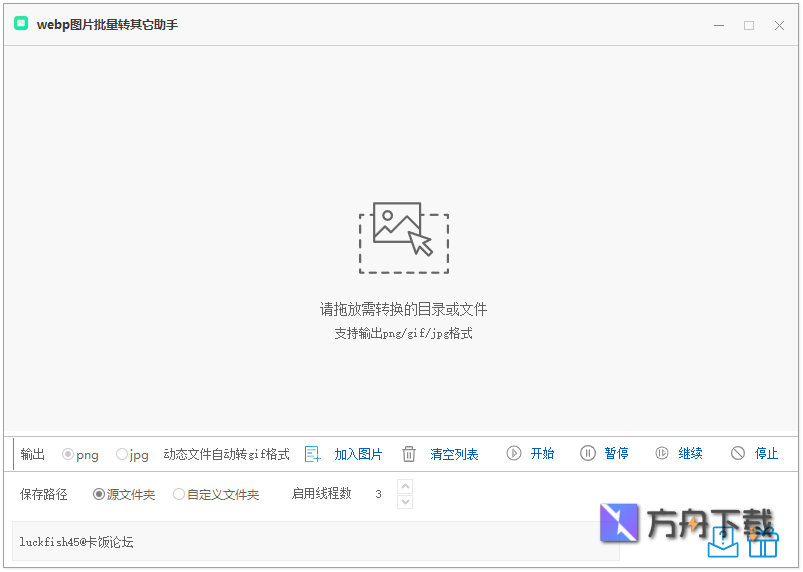
Task: Select the jpg output format radio
Action: pyautogui.click(x=132, y=454)
